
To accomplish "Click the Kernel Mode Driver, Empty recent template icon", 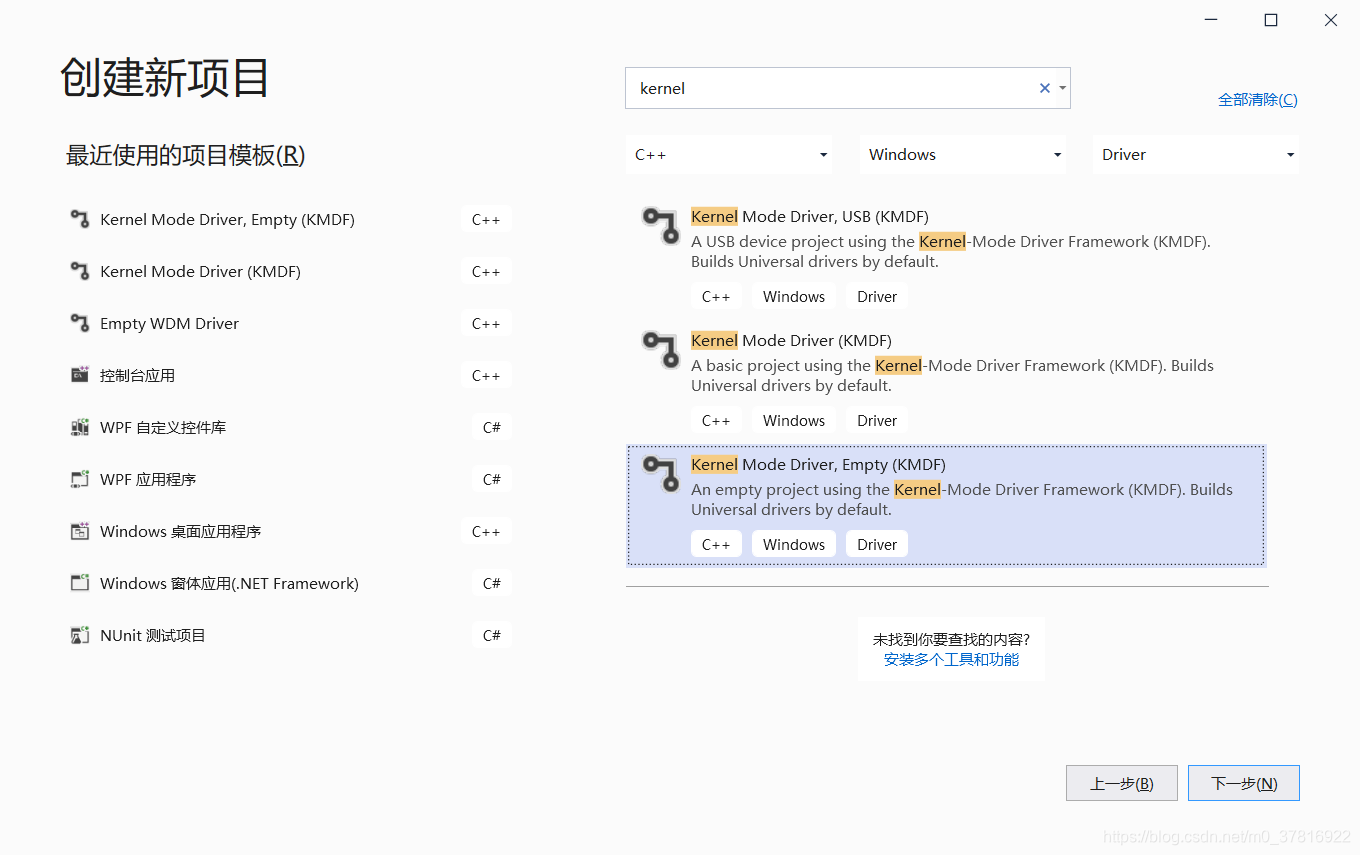I will point(80,219).
